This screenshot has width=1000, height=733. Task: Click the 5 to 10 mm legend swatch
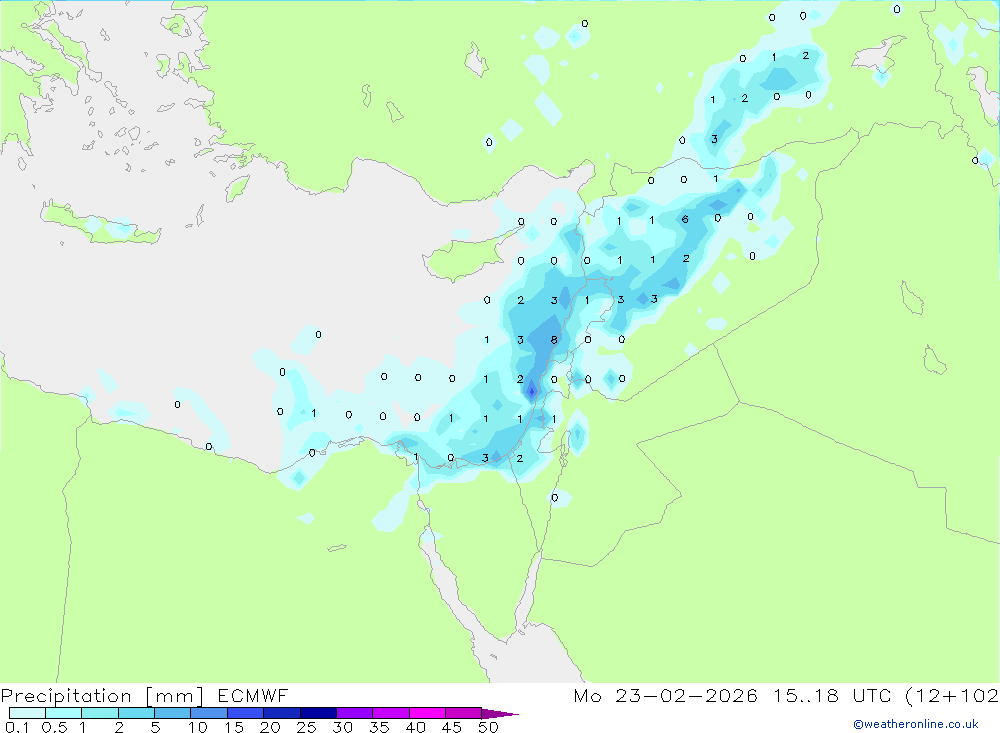coord(172,713)
